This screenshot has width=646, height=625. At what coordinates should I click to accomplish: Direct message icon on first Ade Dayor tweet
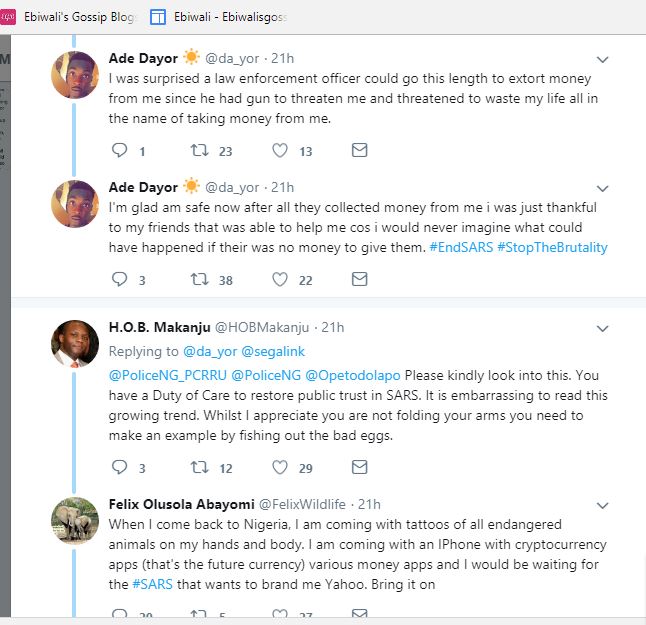pos(359,151)
